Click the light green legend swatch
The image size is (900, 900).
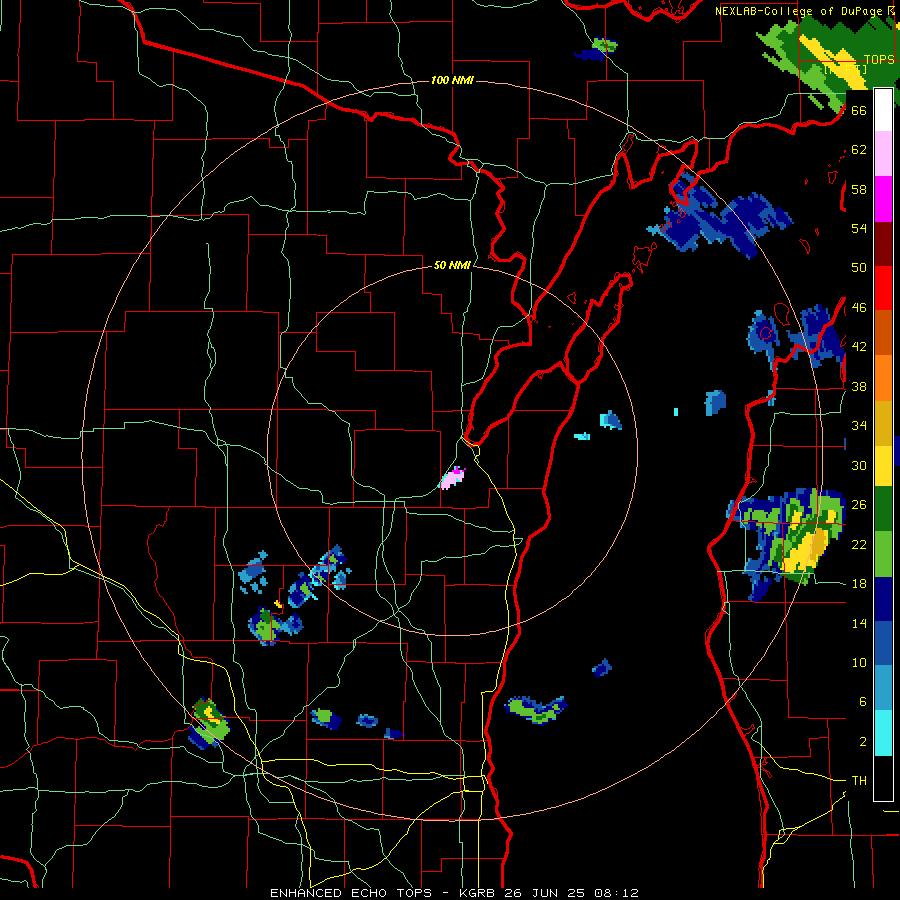coord(883,554)
